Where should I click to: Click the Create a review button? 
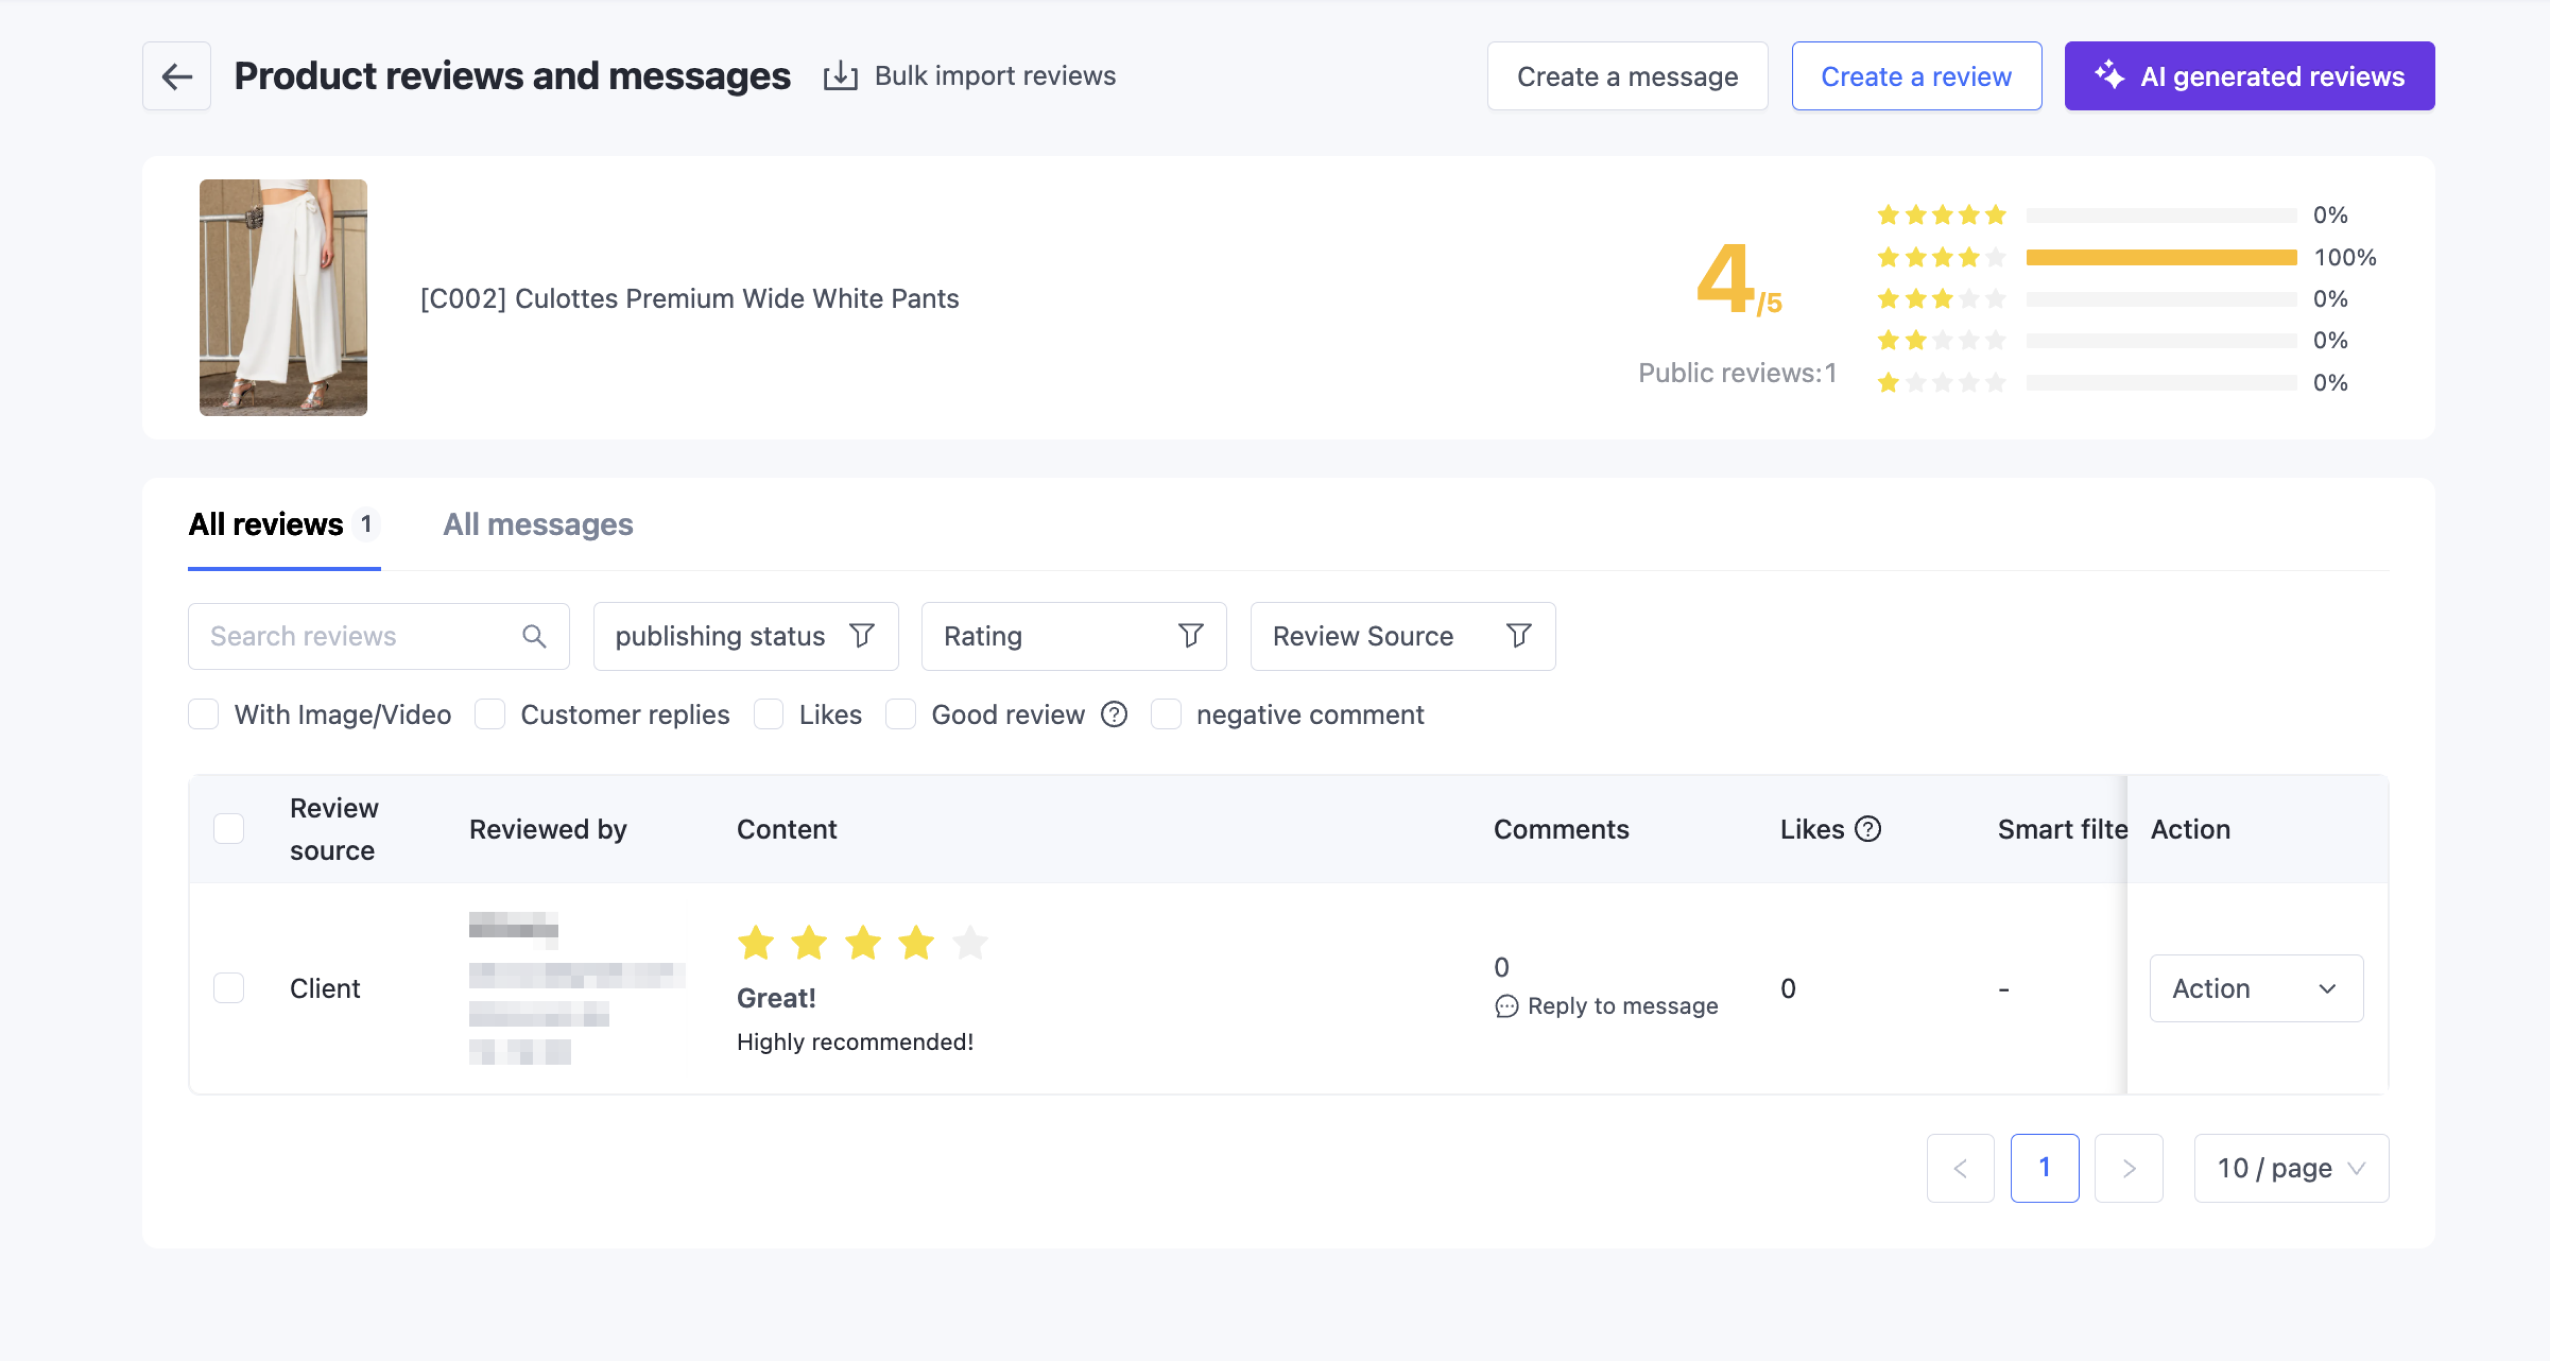[x=1915, y=76]
